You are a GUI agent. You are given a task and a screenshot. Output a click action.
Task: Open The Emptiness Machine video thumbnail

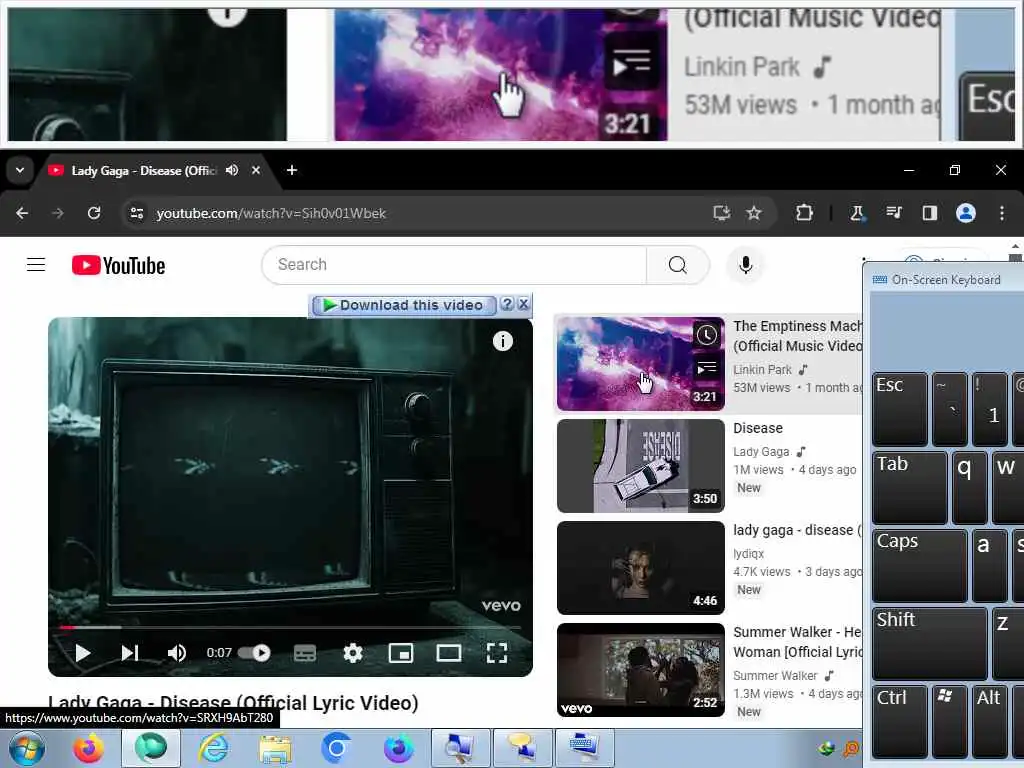[x=641, y=364]
